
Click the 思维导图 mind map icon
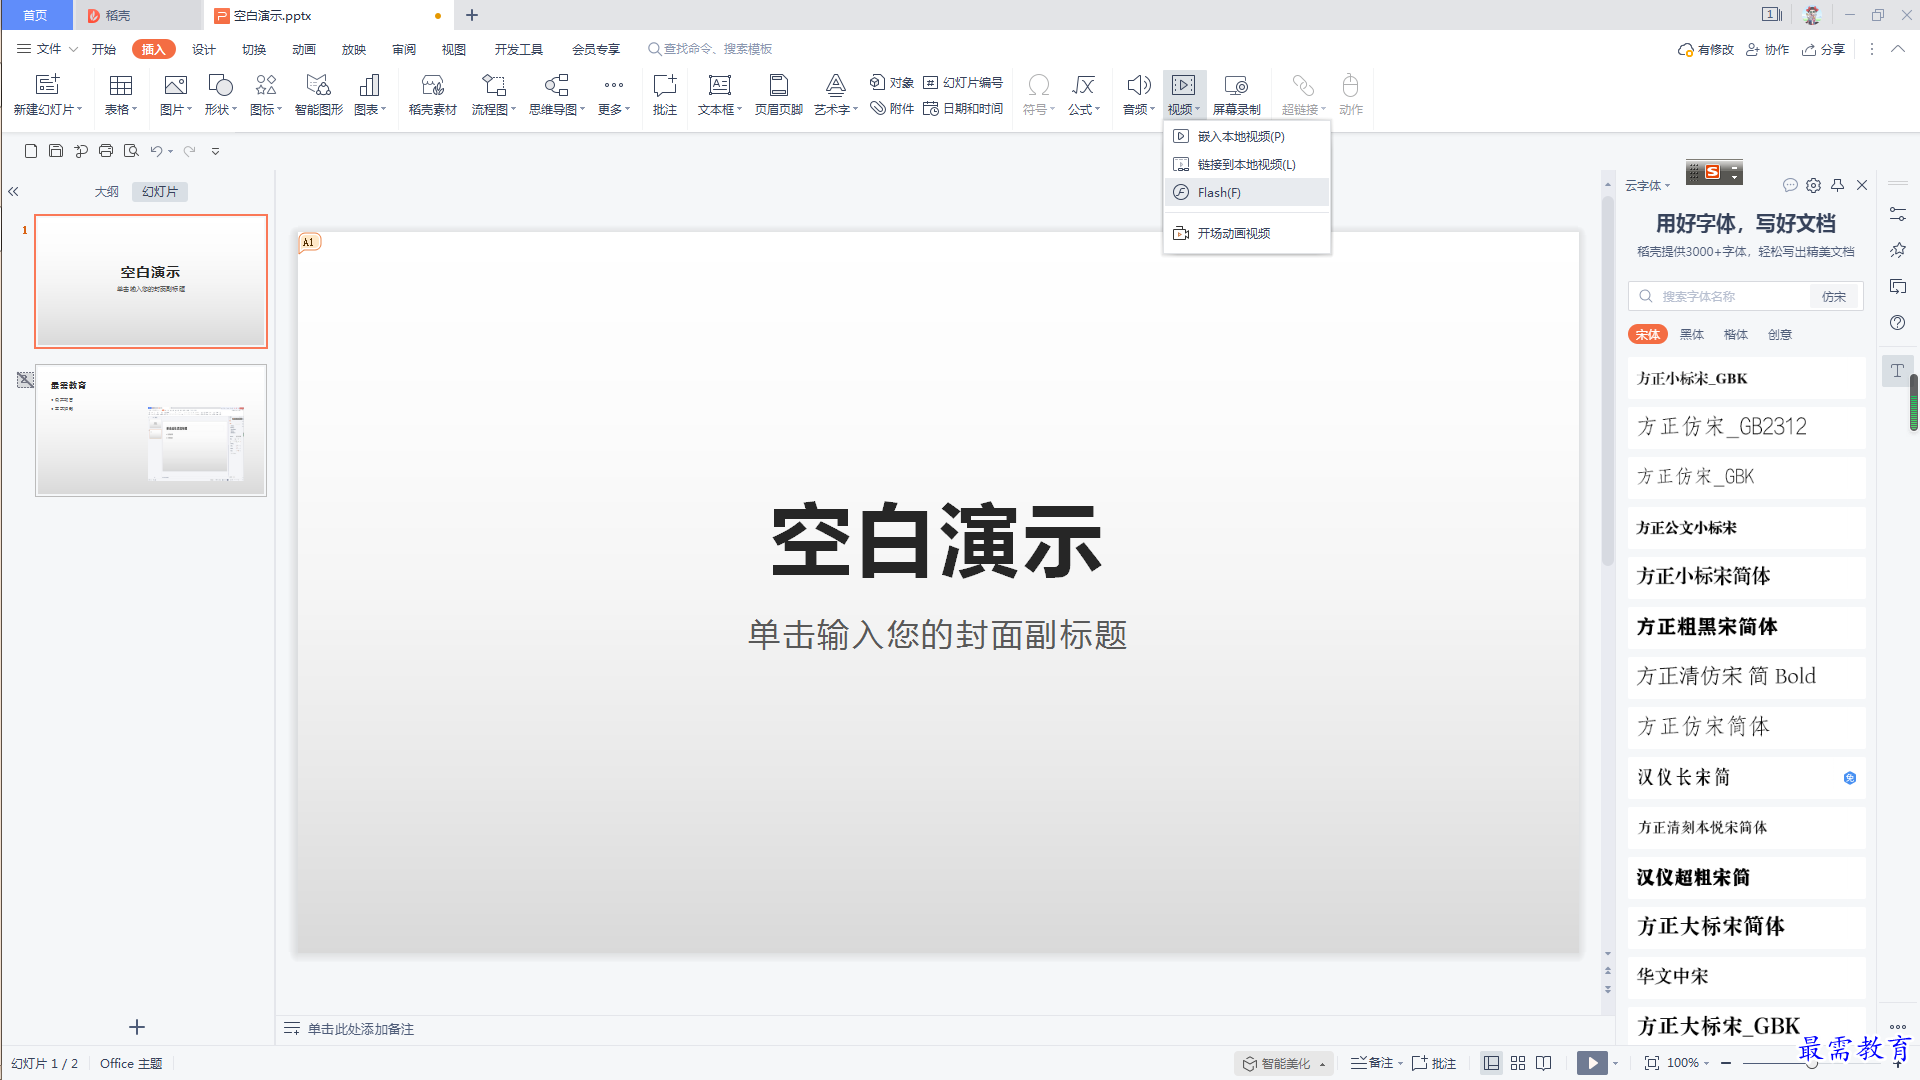[x=556, y=85]
